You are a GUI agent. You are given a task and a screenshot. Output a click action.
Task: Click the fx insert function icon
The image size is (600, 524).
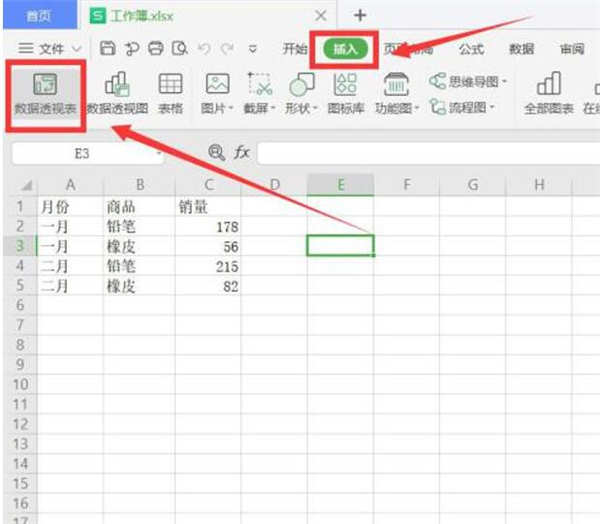(241, 152)
